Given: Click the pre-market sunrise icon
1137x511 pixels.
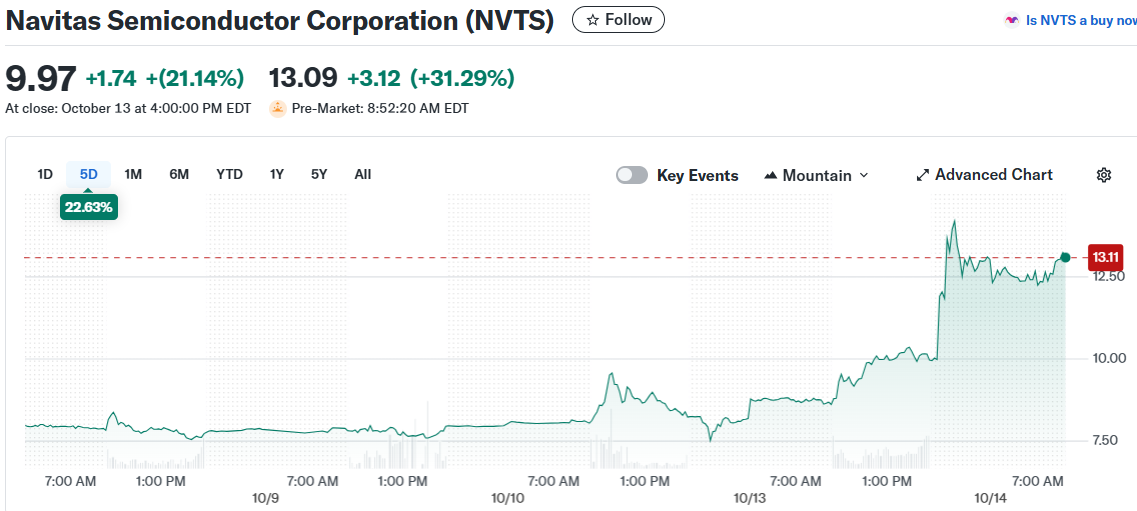Looking at the screenshot, I should tap(278, 108).
